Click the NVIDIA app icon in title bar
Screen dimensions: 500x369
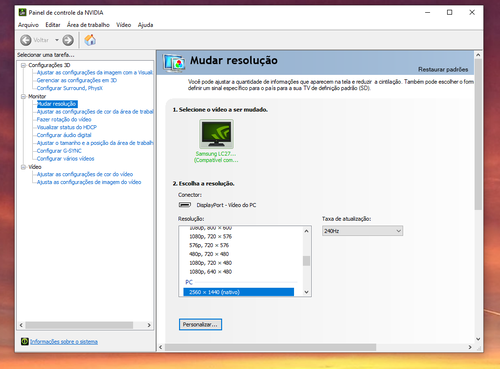22,12
